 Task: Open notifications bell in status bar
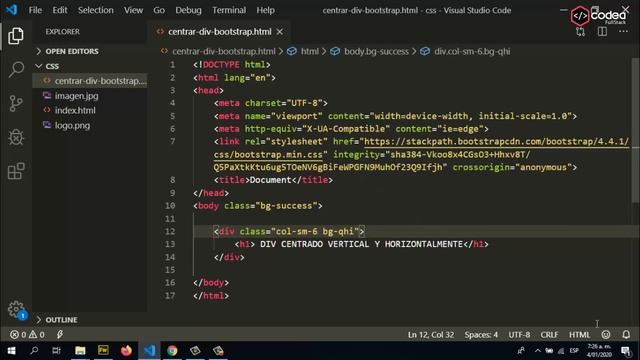626,335
